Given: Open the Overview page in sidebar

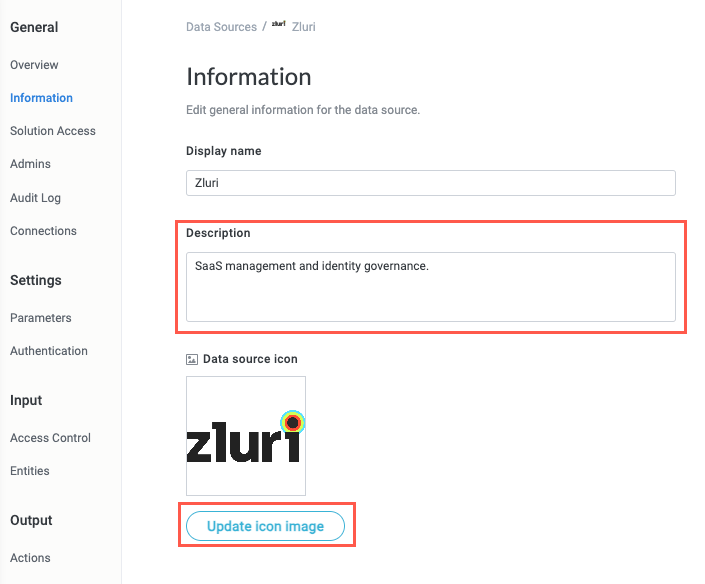Looking at the screenshot, I should point(34,65).
